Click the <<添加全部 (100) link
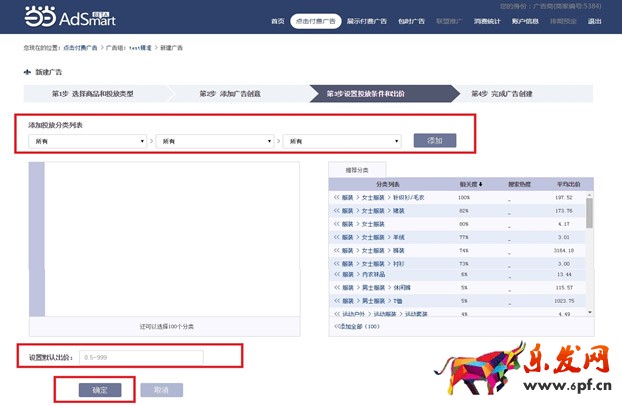 pos(356,326)
